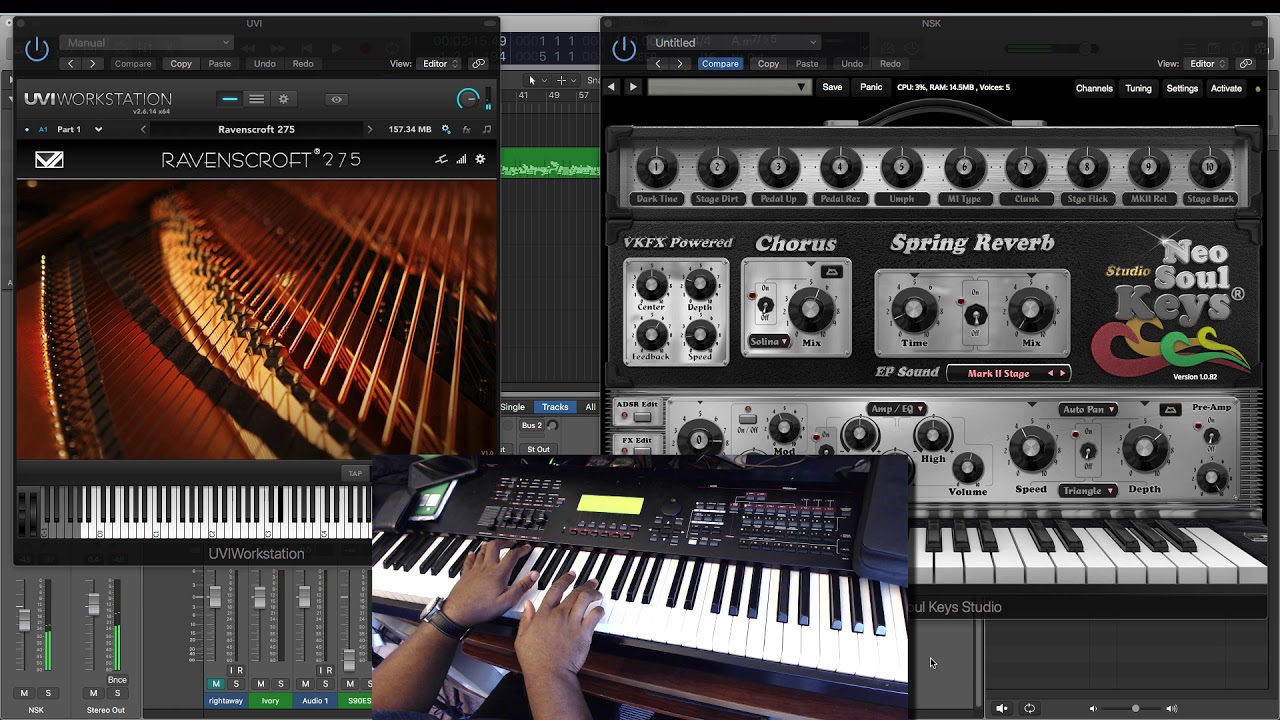This screenshot has width=1280, height=720.
Task: Open the UVI fx page icon
Action: coord(466,130)
